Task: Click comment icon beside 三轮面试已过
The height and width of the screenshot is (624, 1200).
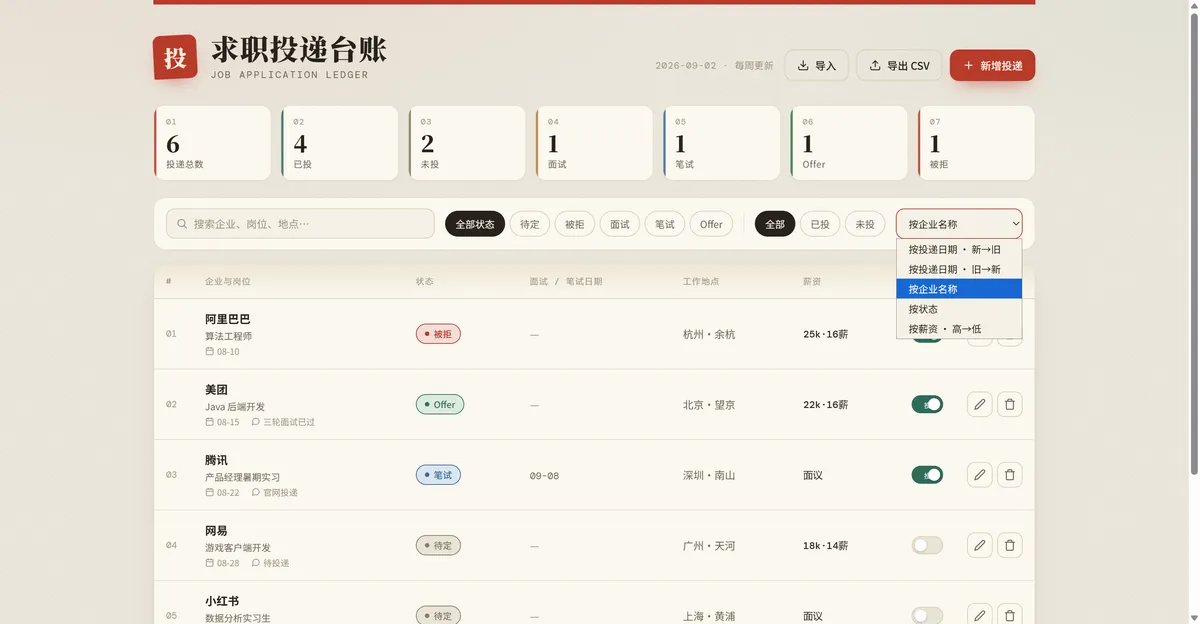Action: (255, 422)
